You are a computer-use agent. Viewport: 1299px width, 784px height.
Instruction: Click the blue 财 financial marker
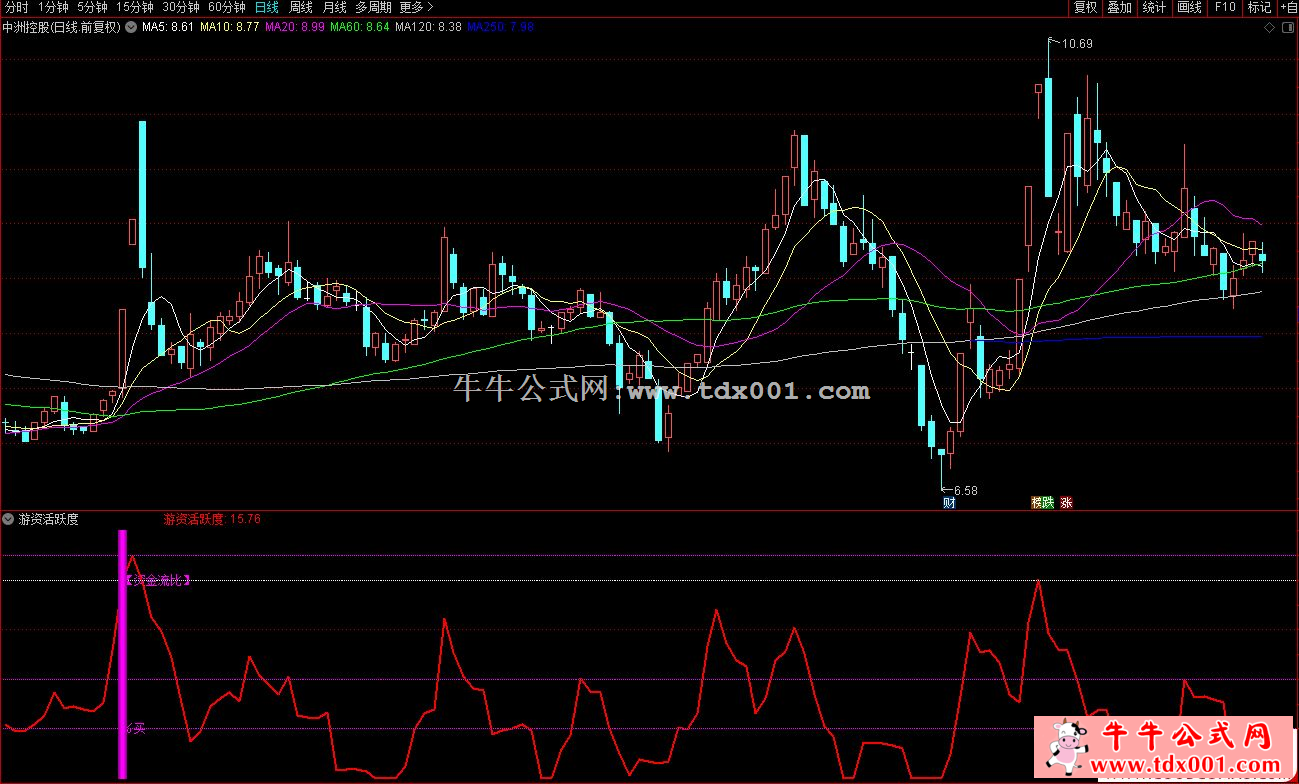(949, 503)
